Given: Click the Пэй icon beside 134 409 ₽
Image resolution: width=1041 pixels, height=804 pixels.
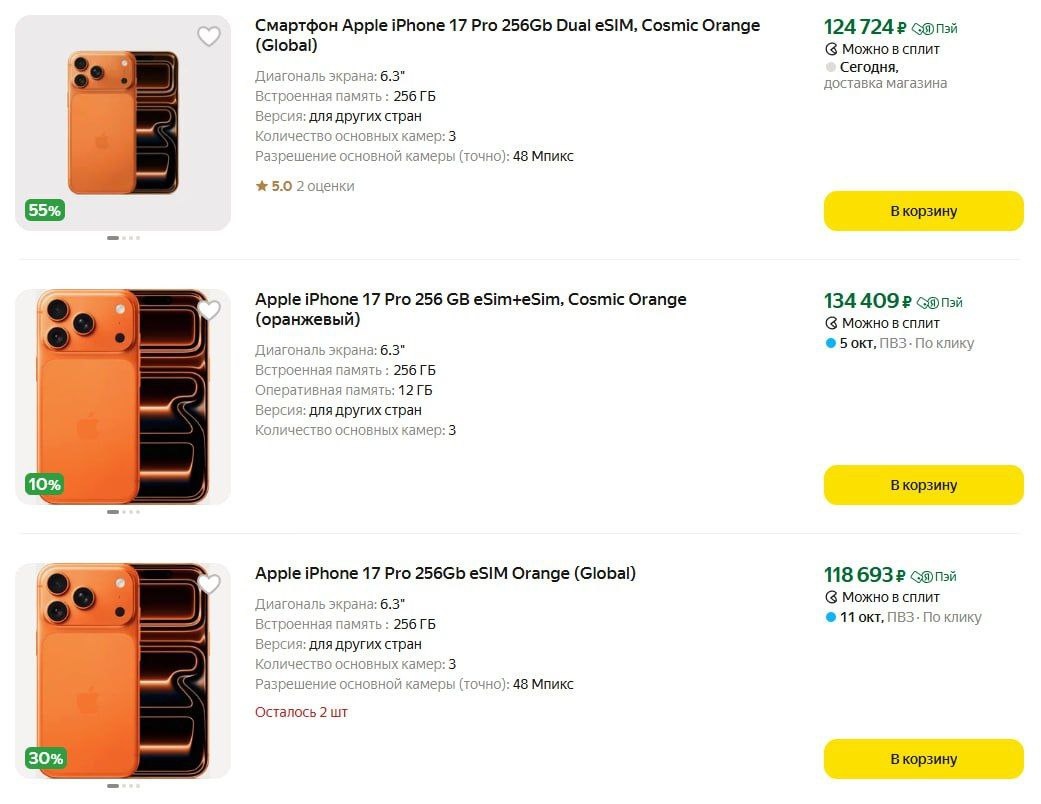Looking at the screenshot, I should coord(928,303).
